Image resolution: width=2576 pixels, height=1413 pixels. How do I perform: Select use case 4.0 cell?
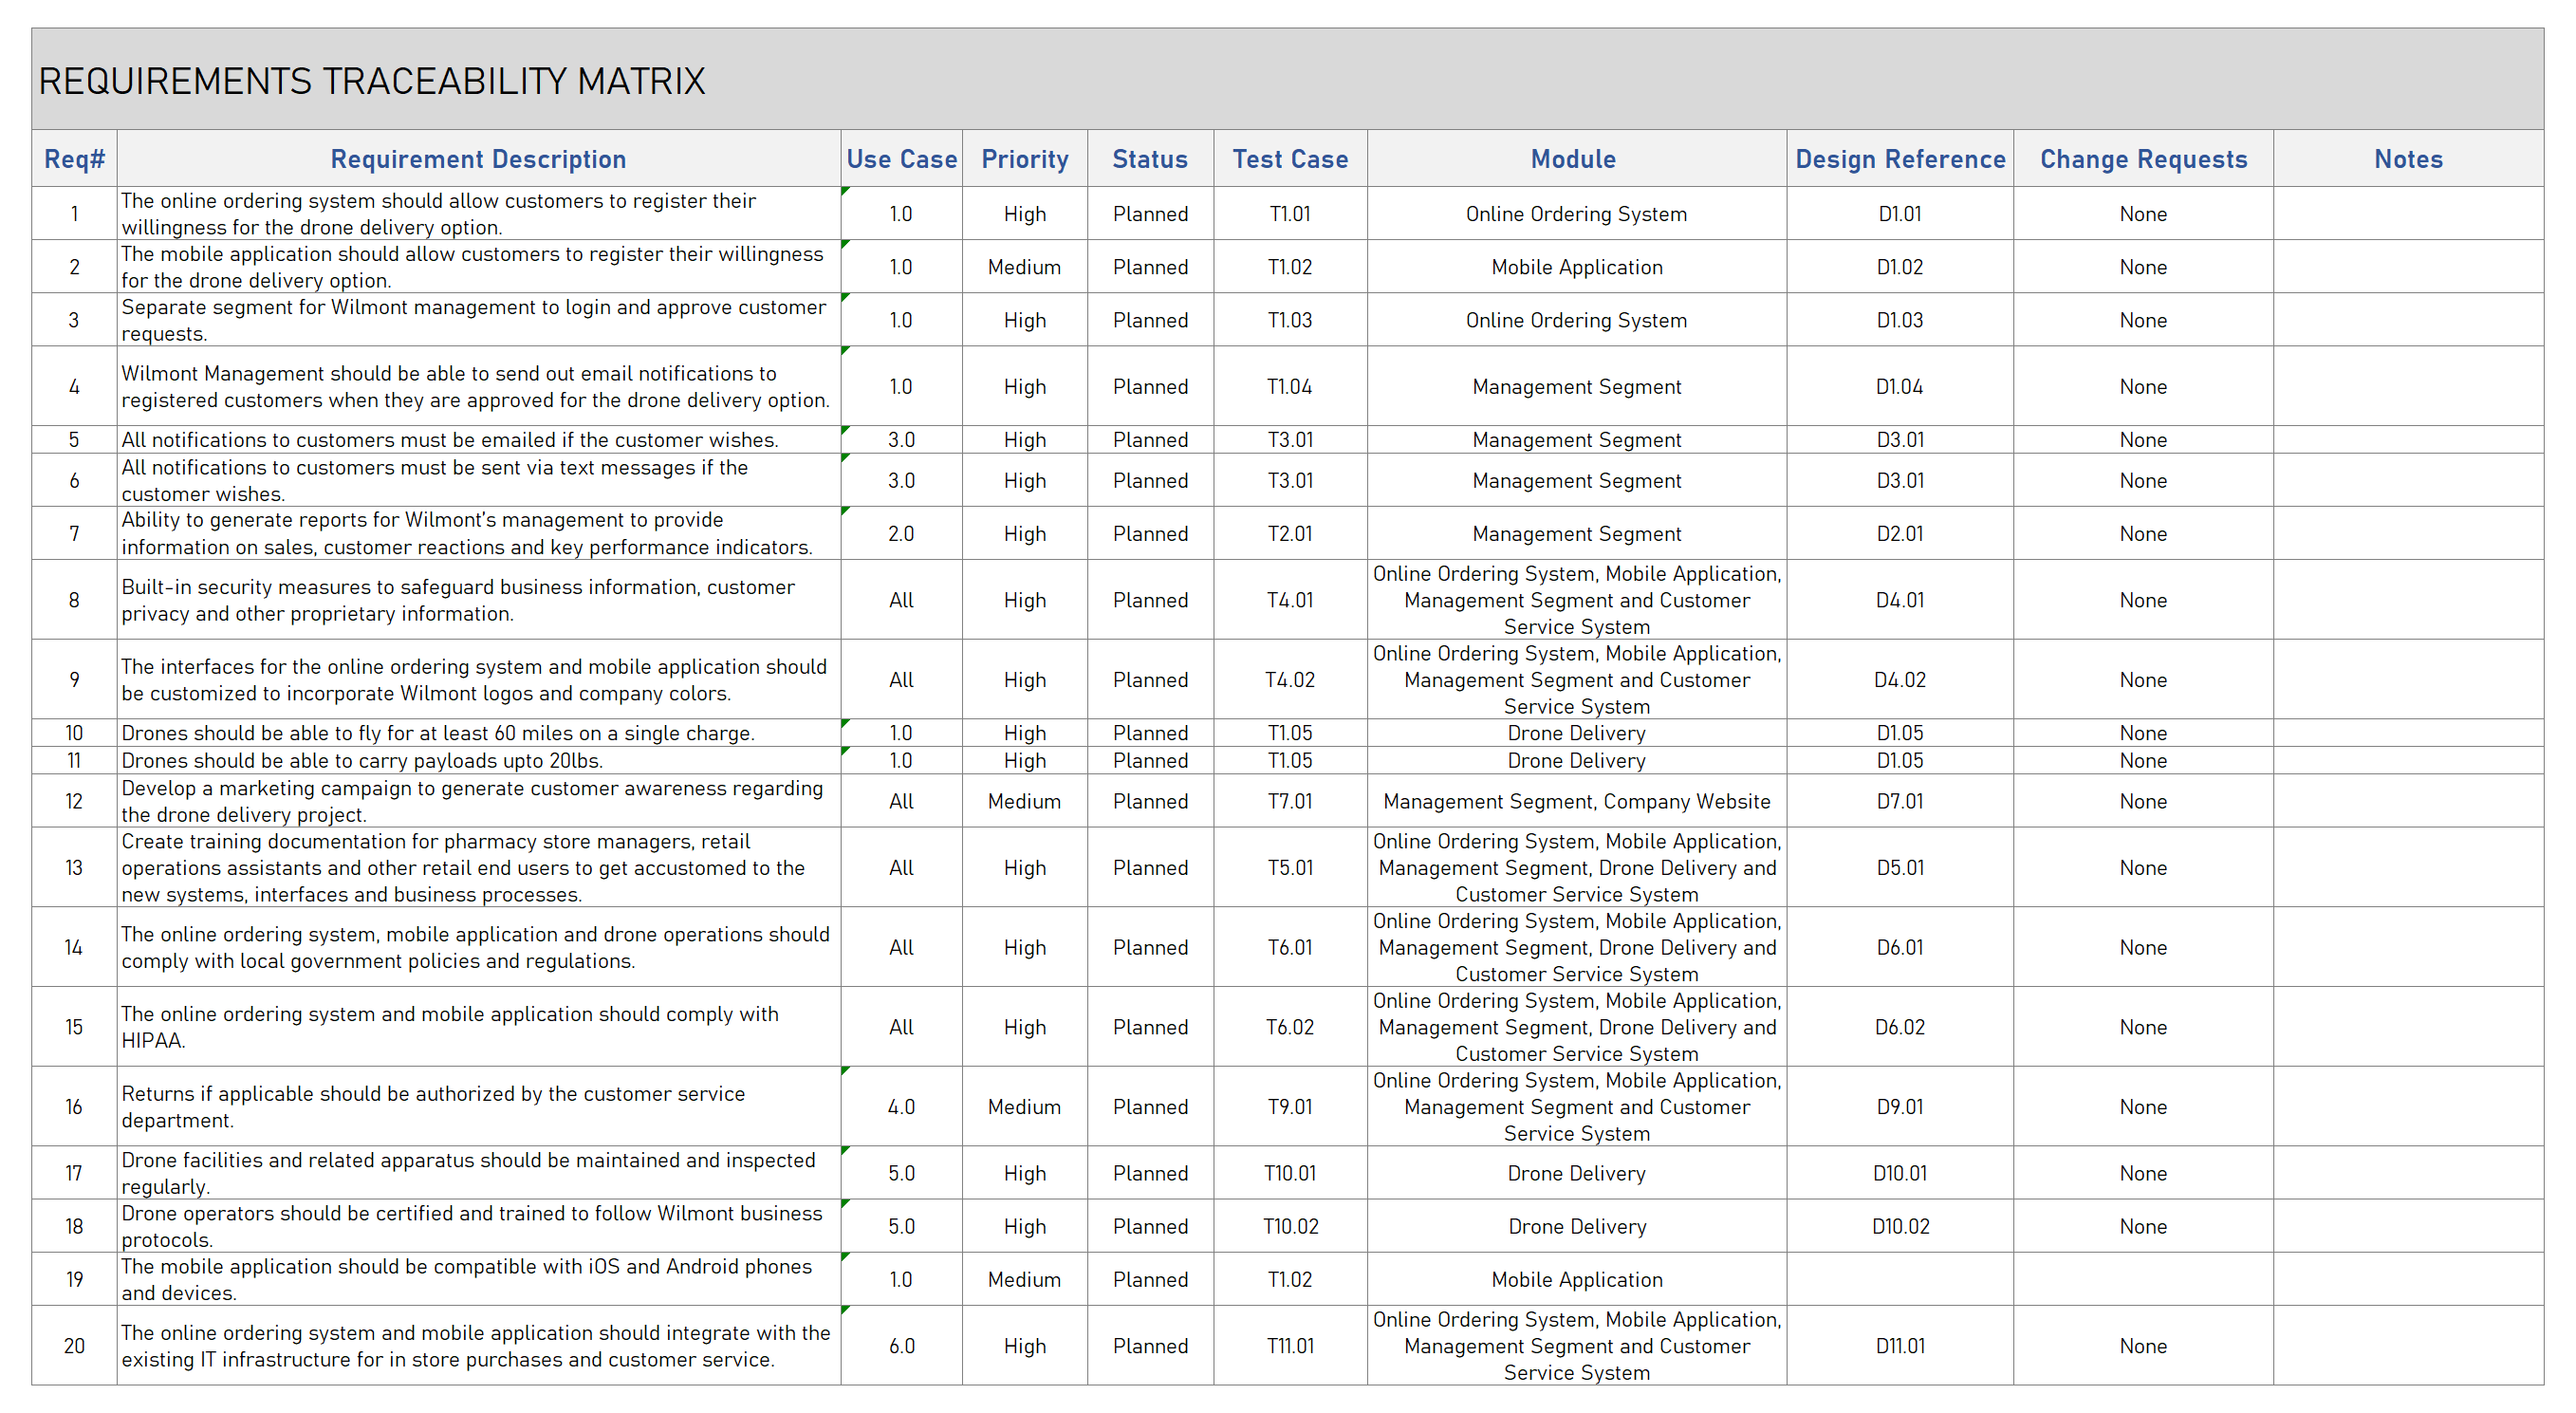[901, 1107]
